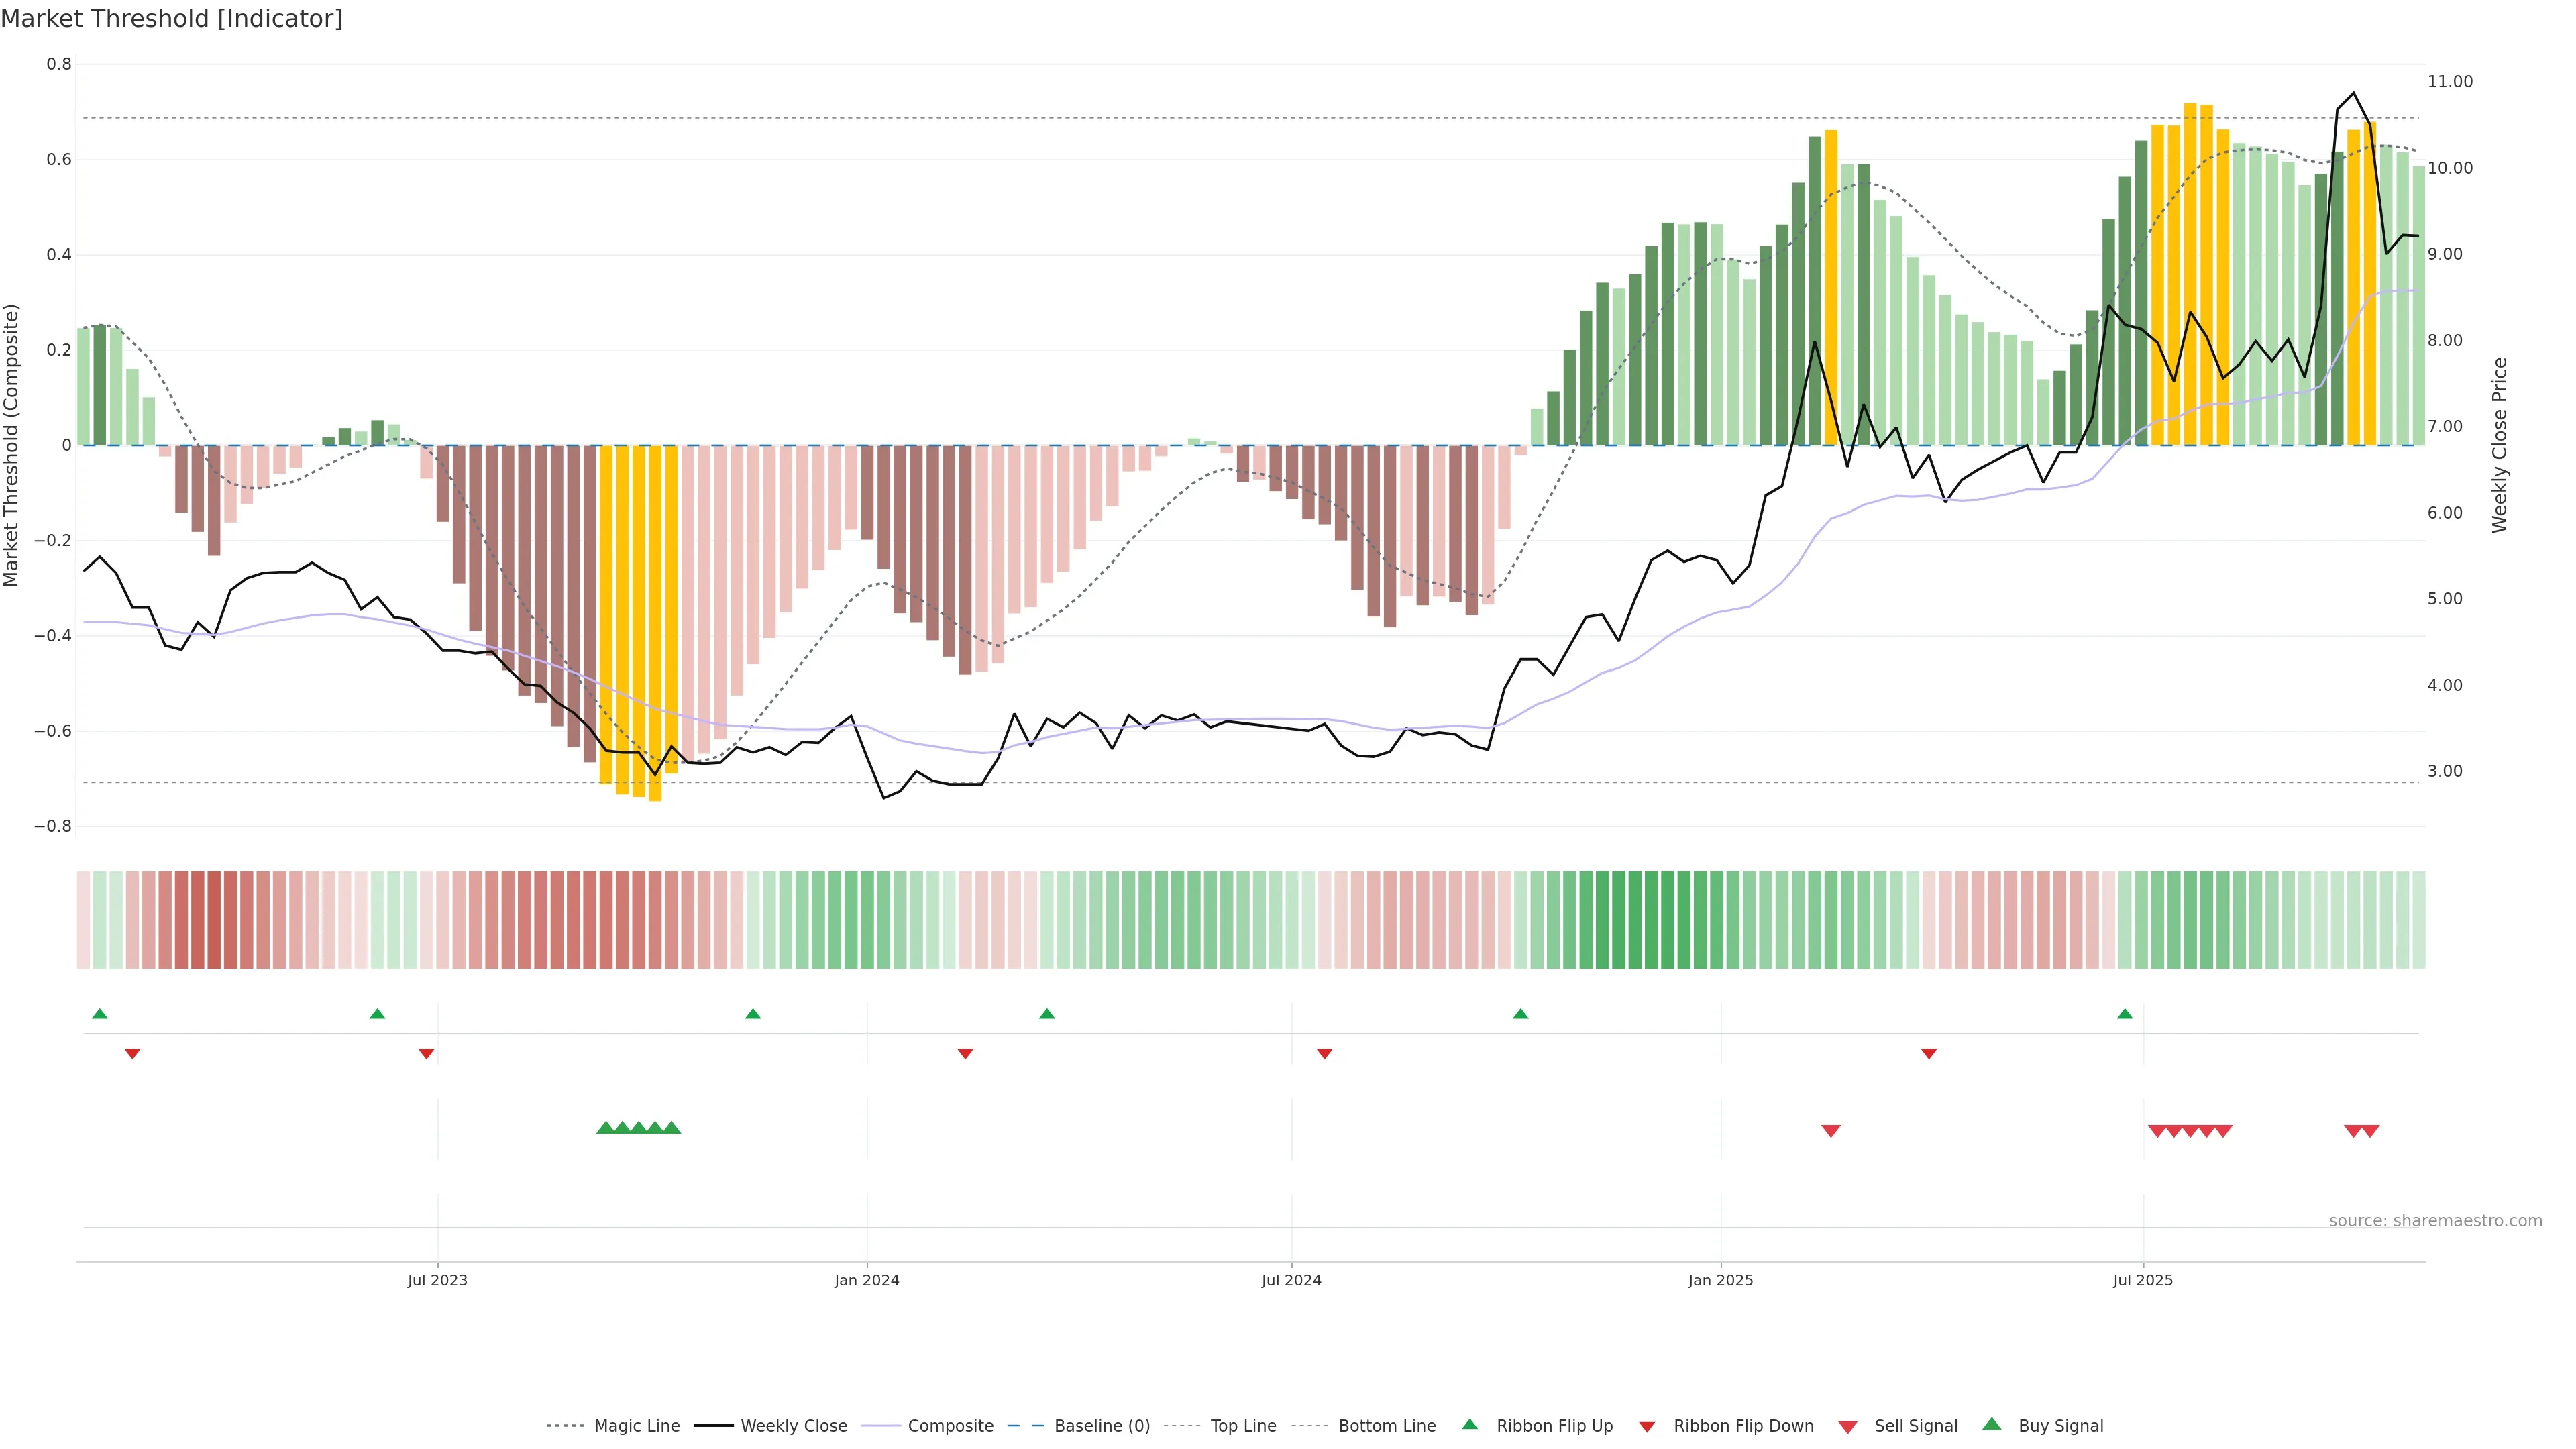This screenshot has width=2576, height=1449.
Task: Click the Buy Signal legend triangle icon
Action: (x=1991, y=1424)
